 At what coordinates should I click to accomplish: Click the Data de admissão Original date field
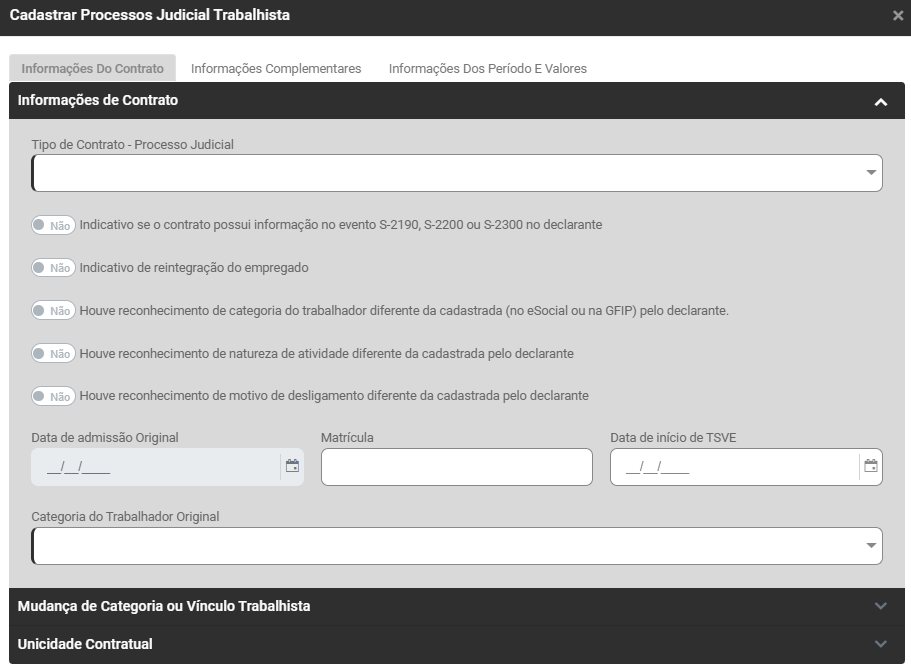point(155,467)
